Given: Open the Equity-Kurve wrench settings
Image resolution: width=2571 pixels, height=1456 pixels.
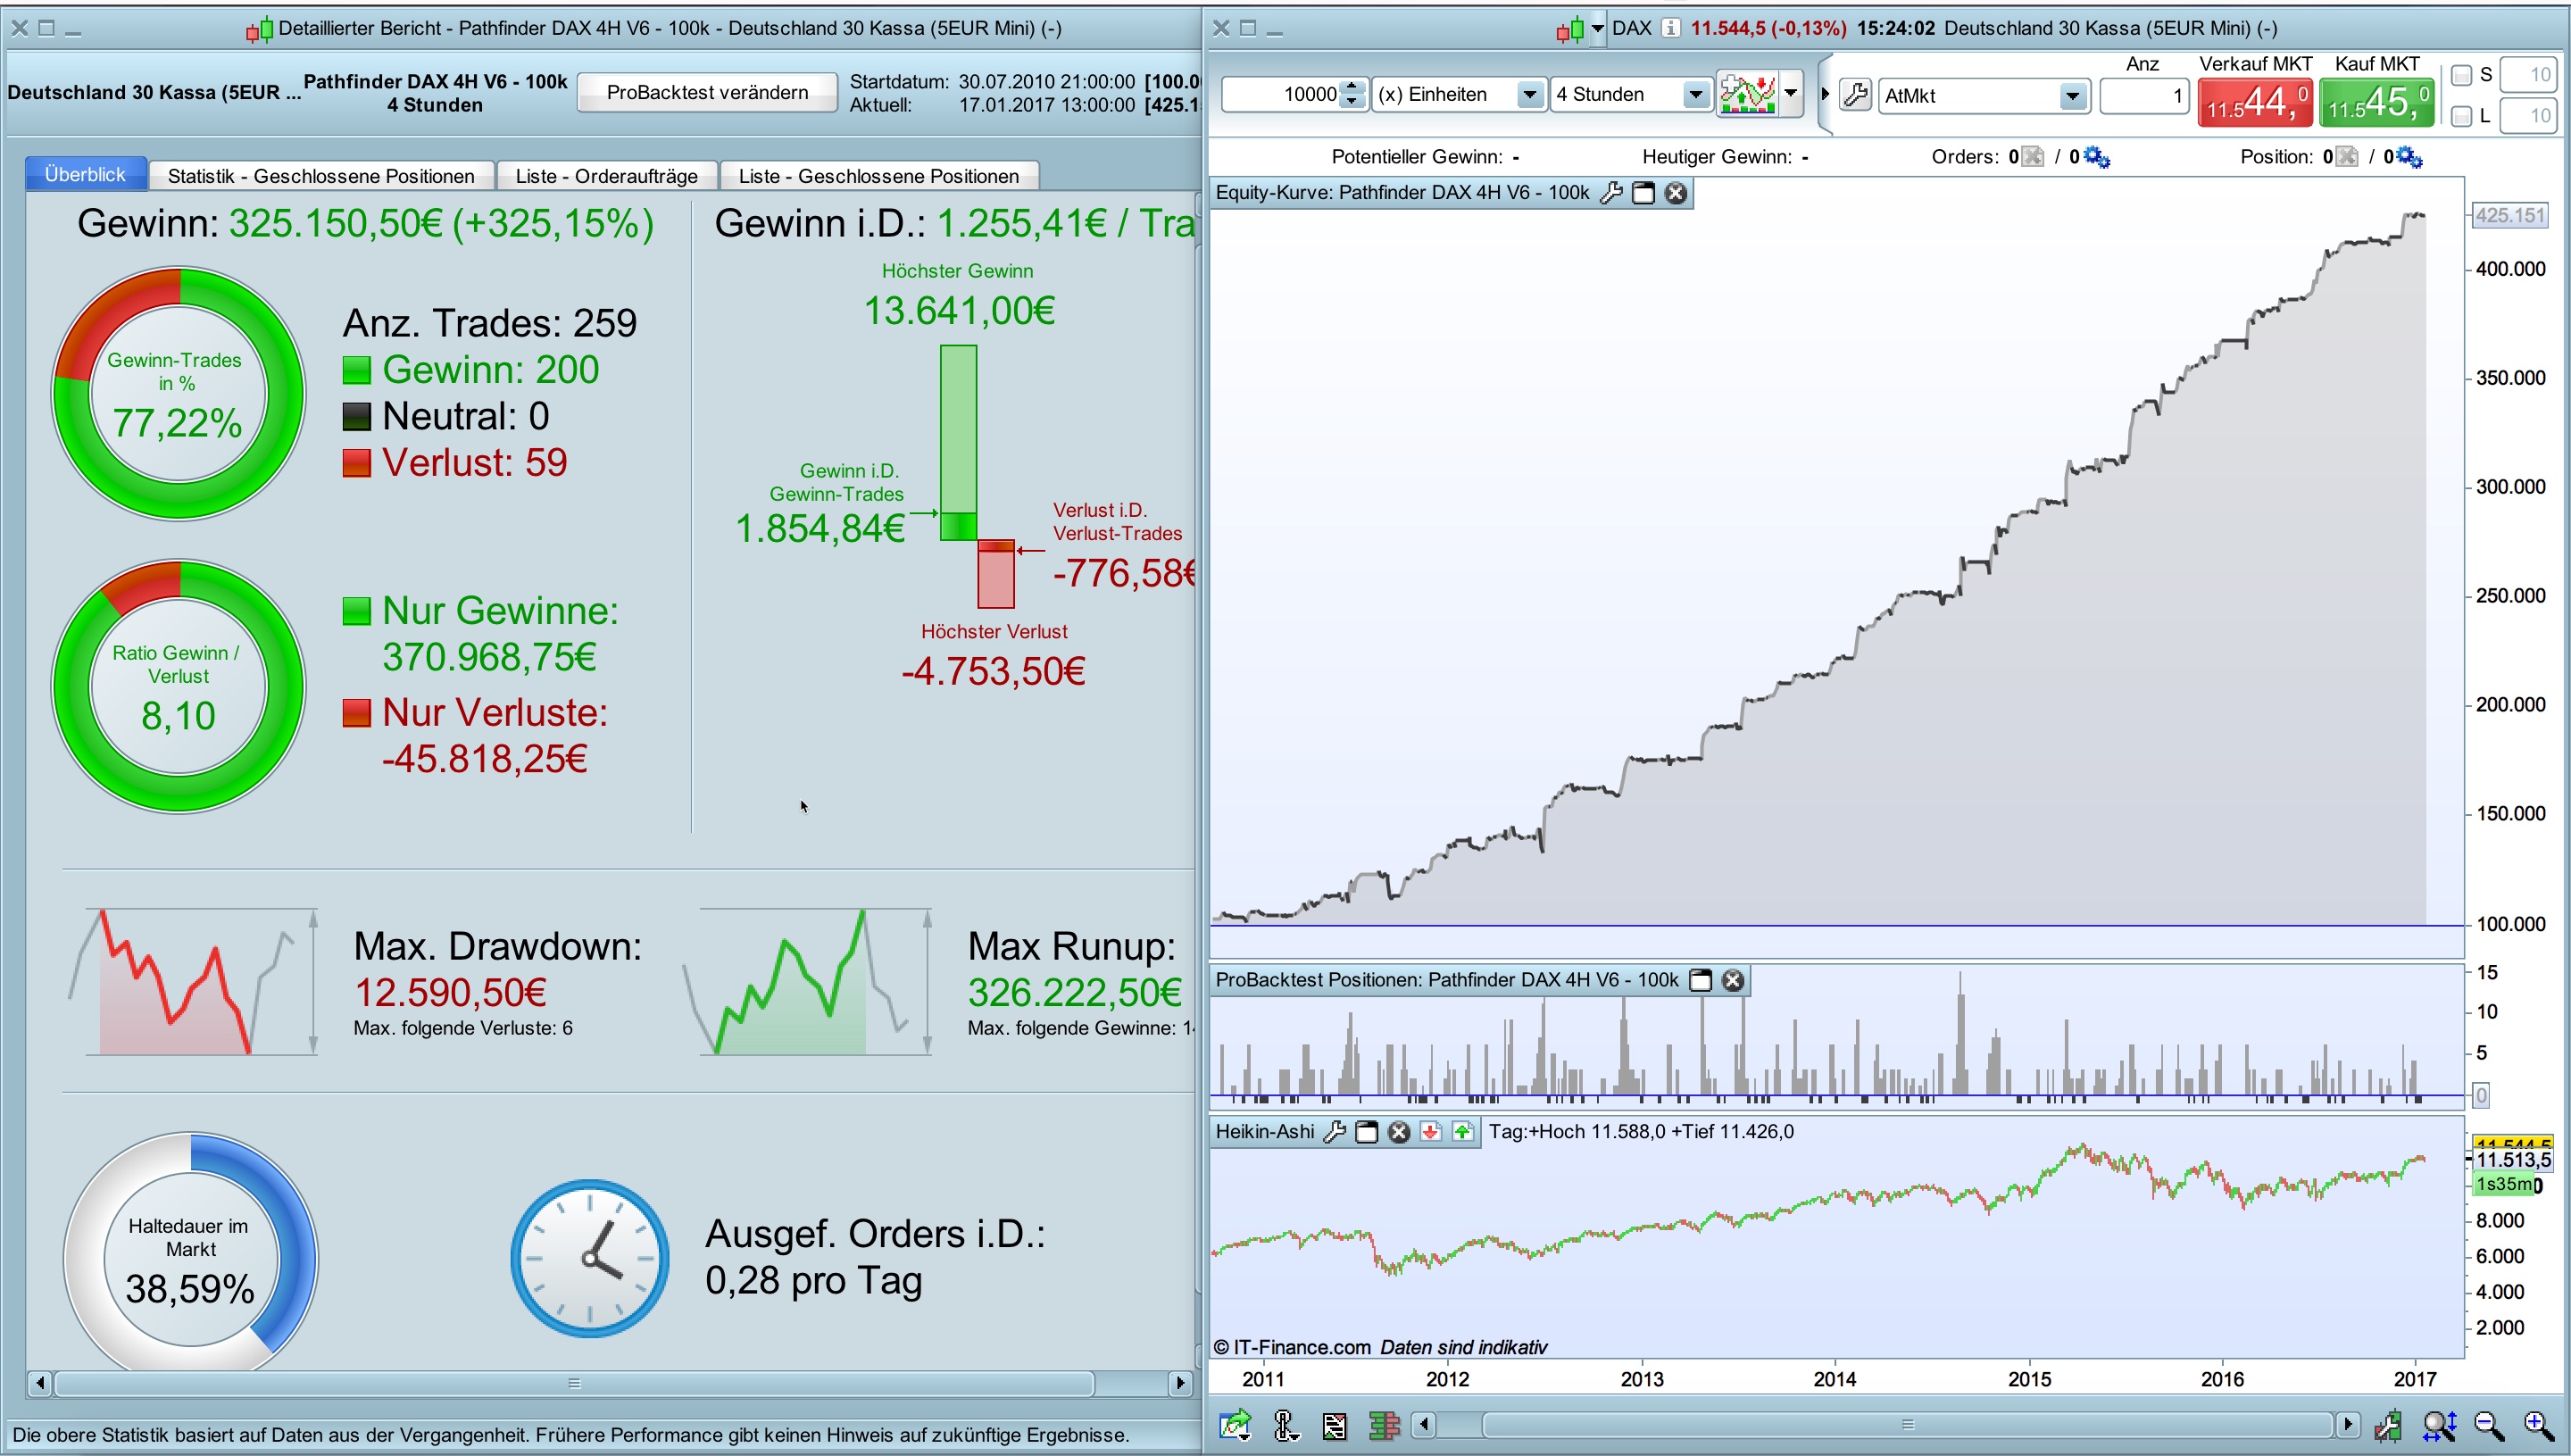Looking at the screenshot, I should [1611, 193].
